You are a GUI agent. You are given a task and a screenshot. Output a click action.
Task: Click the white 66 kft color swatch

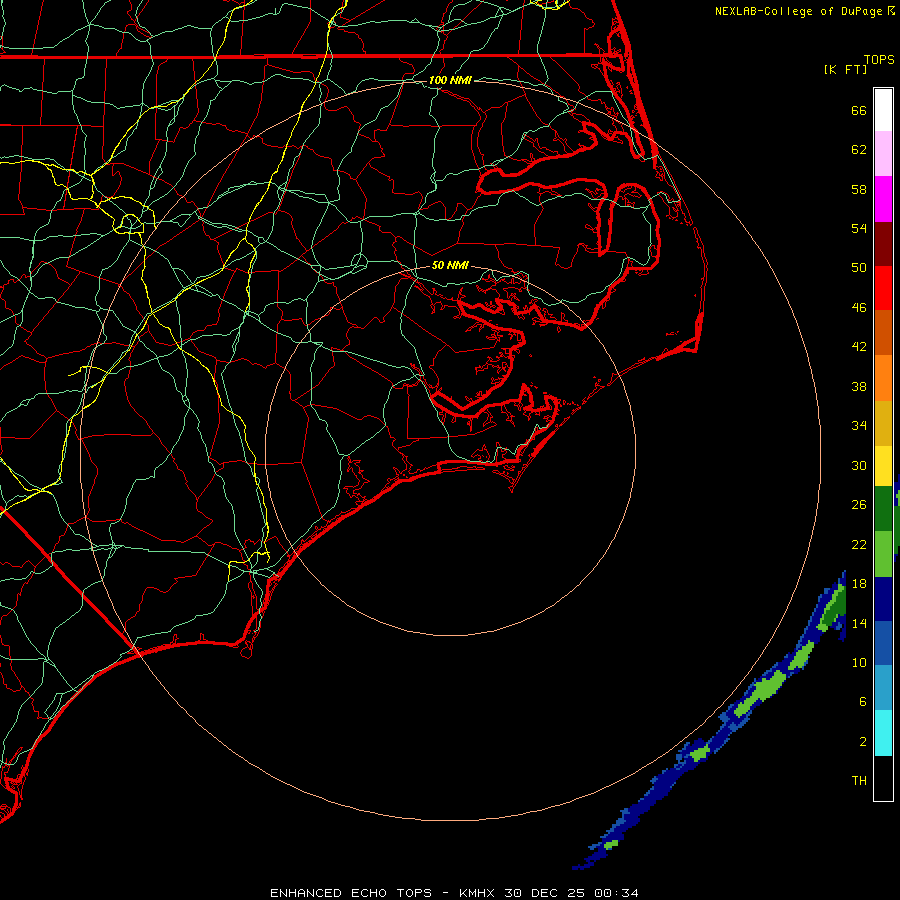click(883, 110)
